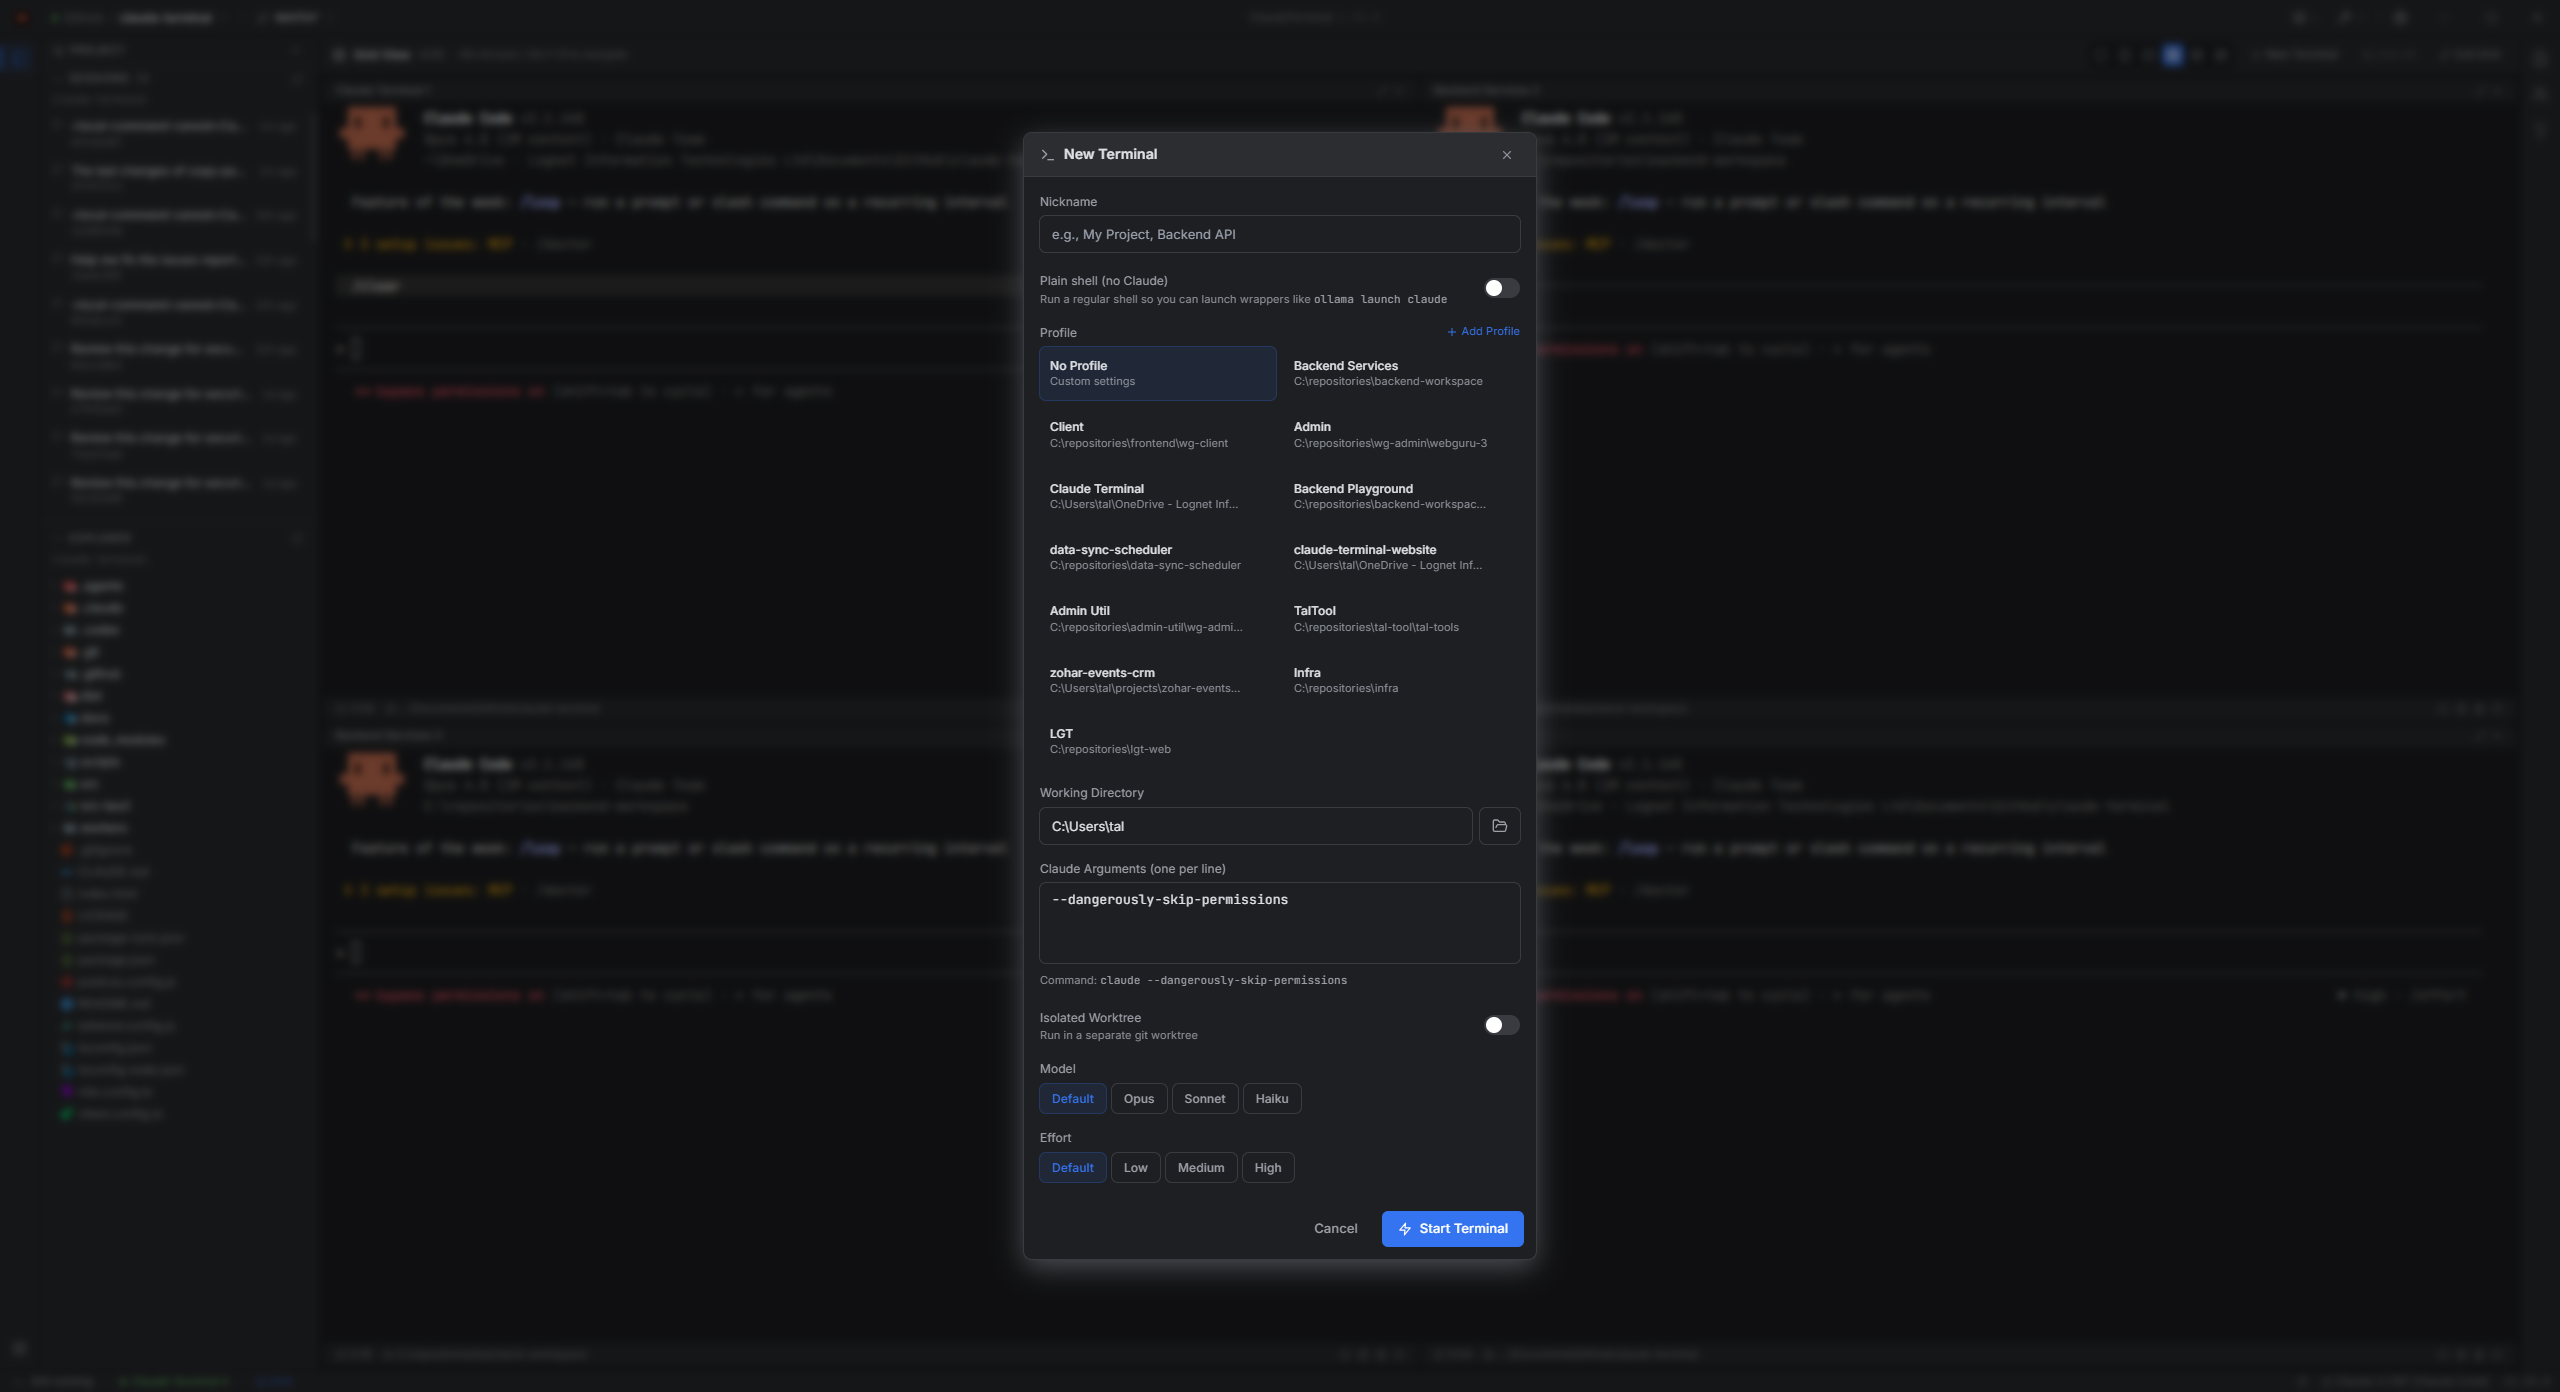This screenshot has width=2560, height=1392.
Task: Select the Default model option
Action: tap(1072, 1098)
